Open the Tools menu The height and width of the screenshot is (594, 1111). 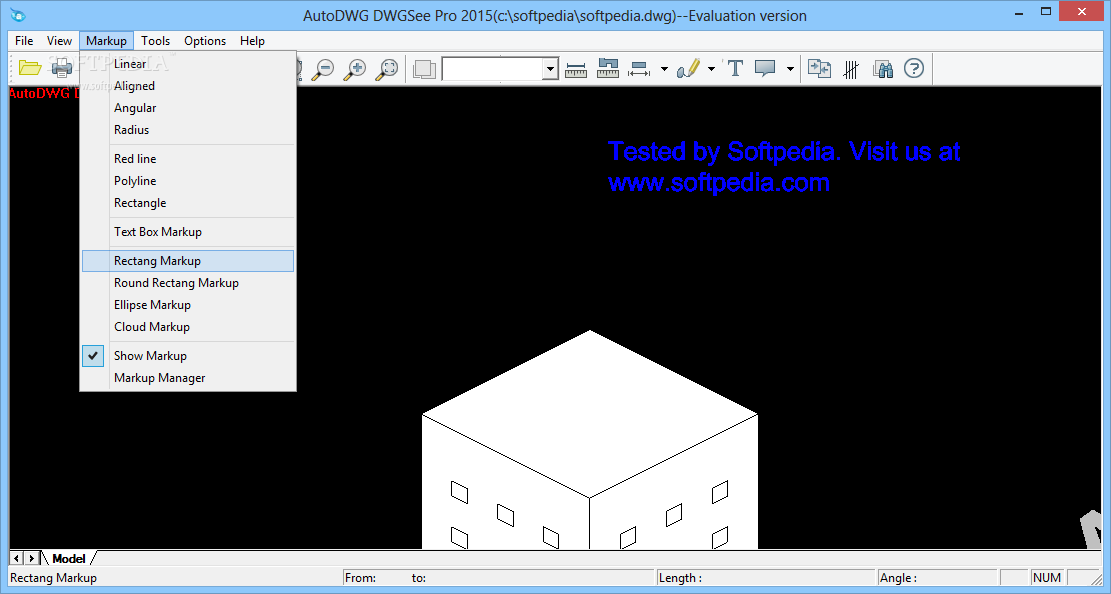click(x=155, y=40)
